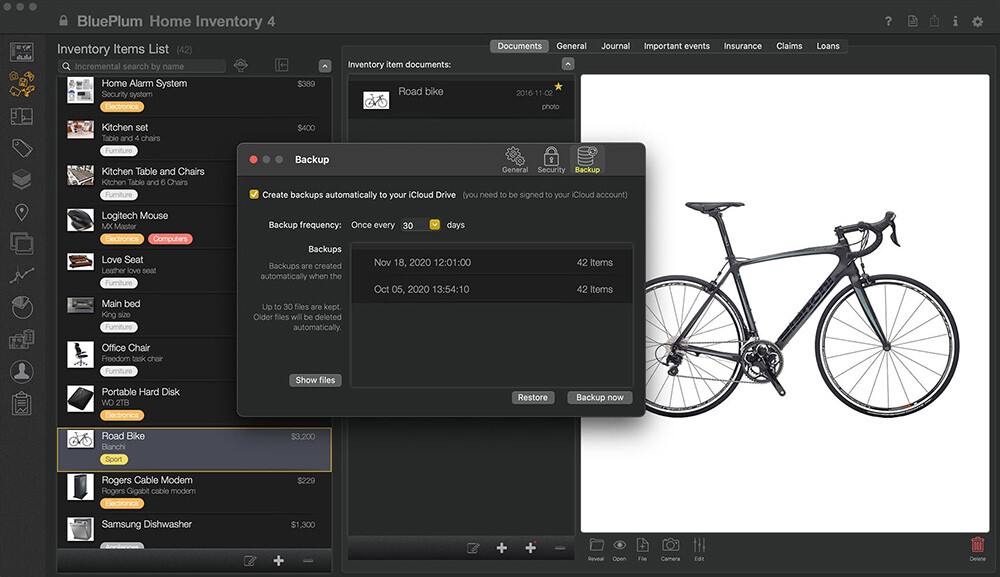The height and width of the screenshot is (577, 1000).
Task: Switch to the Claims tab
Action: tap(789, 46)
